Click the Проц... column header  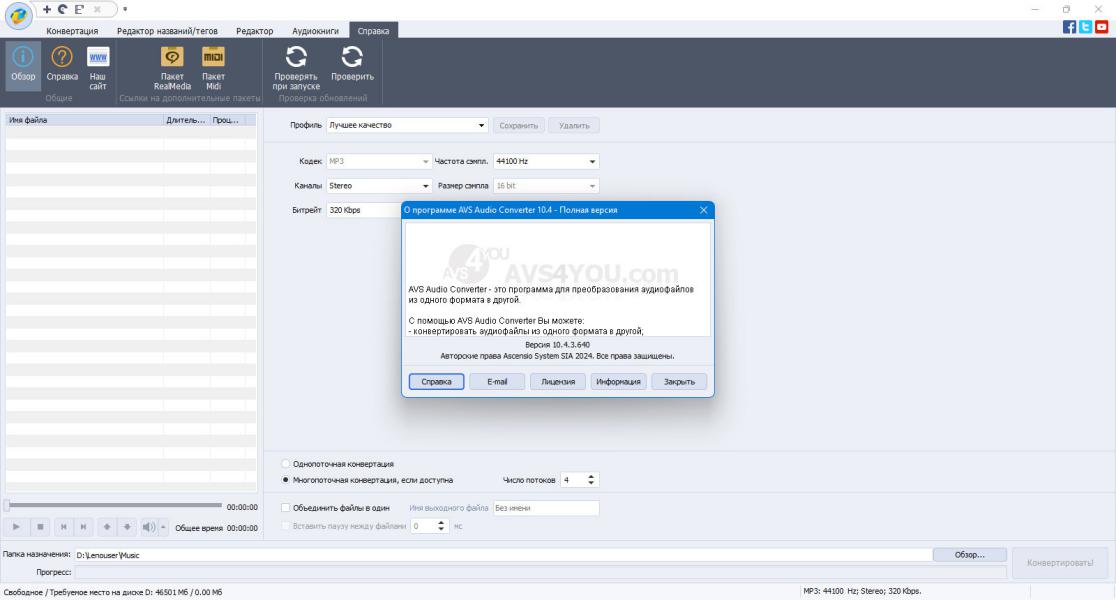(228, 120)
